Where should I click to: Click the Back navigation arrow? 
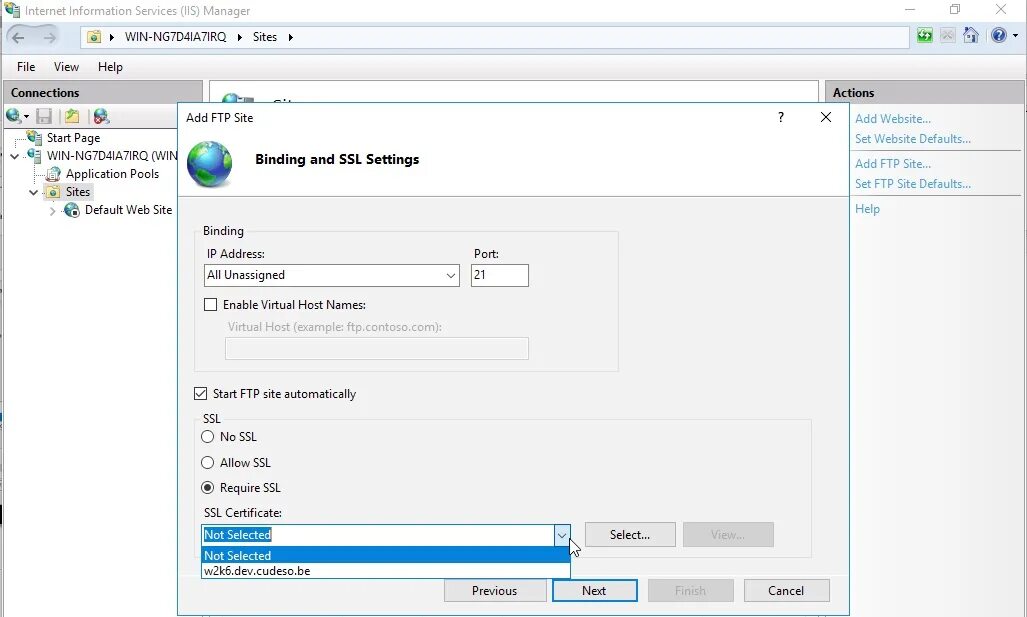click(18, 37)
